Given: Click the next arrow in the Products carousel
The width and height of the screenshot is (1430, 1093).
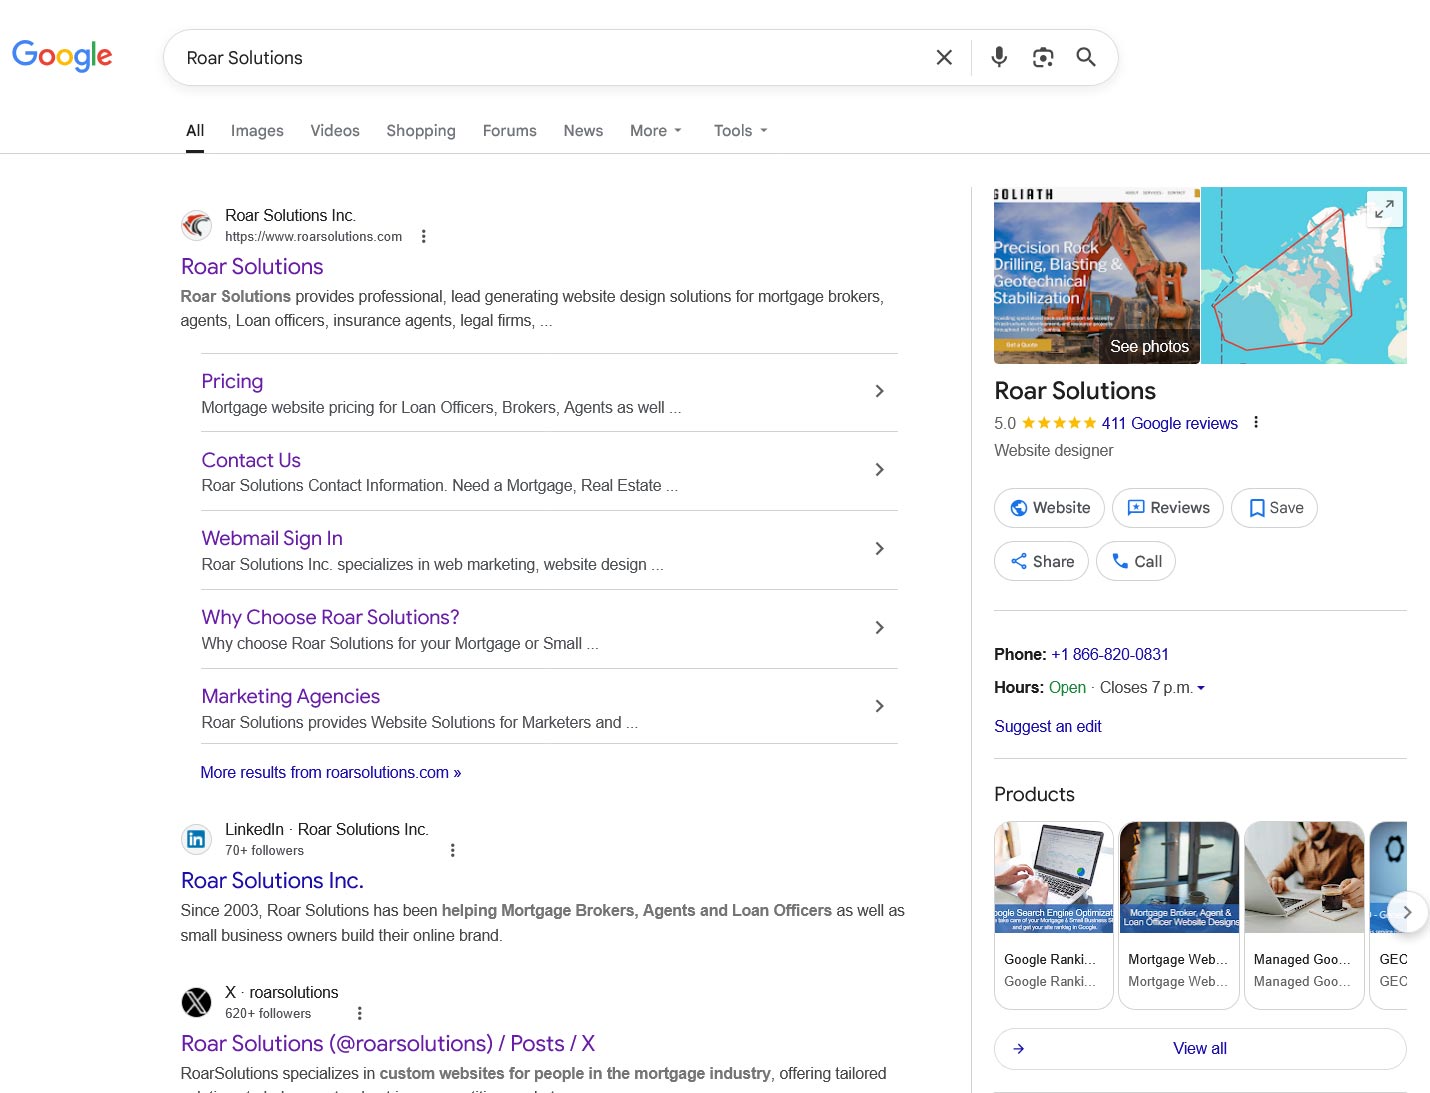Looking at the screenshot, I should click(x=1406, y=912).
